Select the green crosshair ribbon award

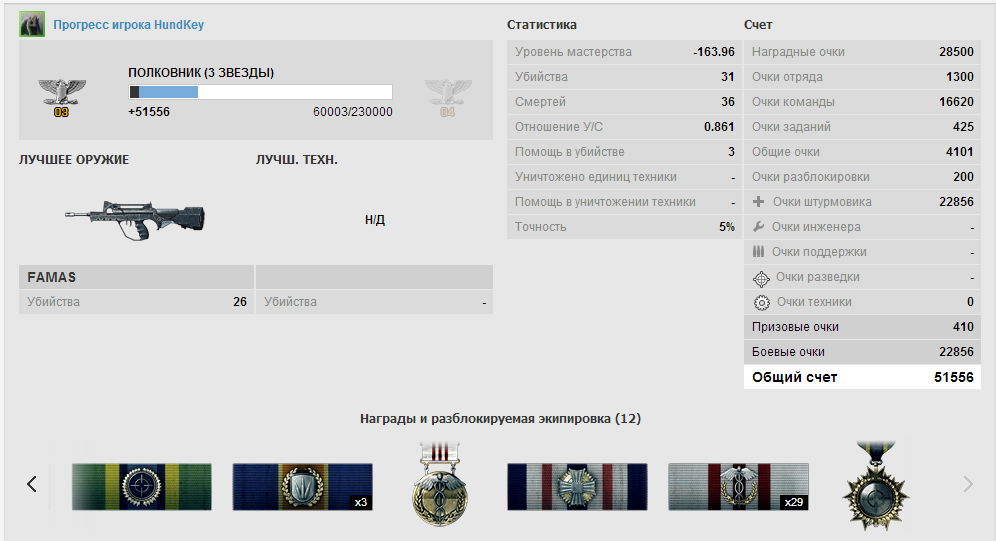coord(142,486)
